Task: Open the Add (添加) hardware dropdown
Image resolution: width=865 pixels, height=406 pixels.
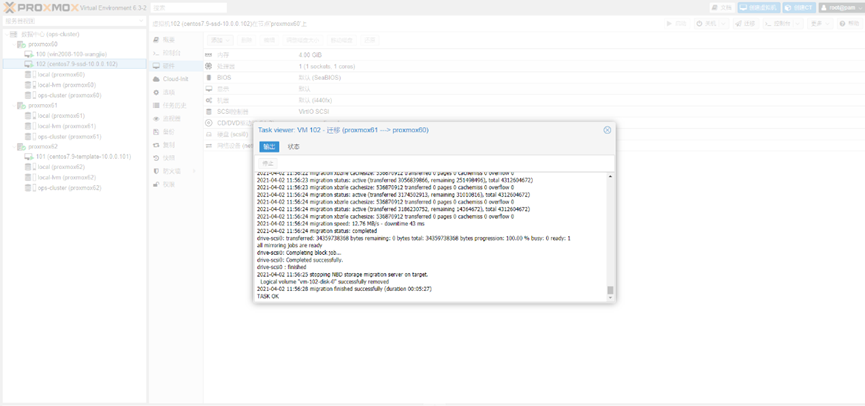Action: point(220,40)
